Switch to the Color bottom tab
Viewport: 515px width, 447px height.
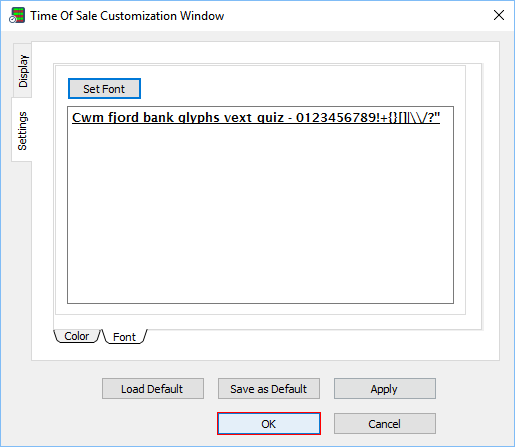click(x=77, y=336)
